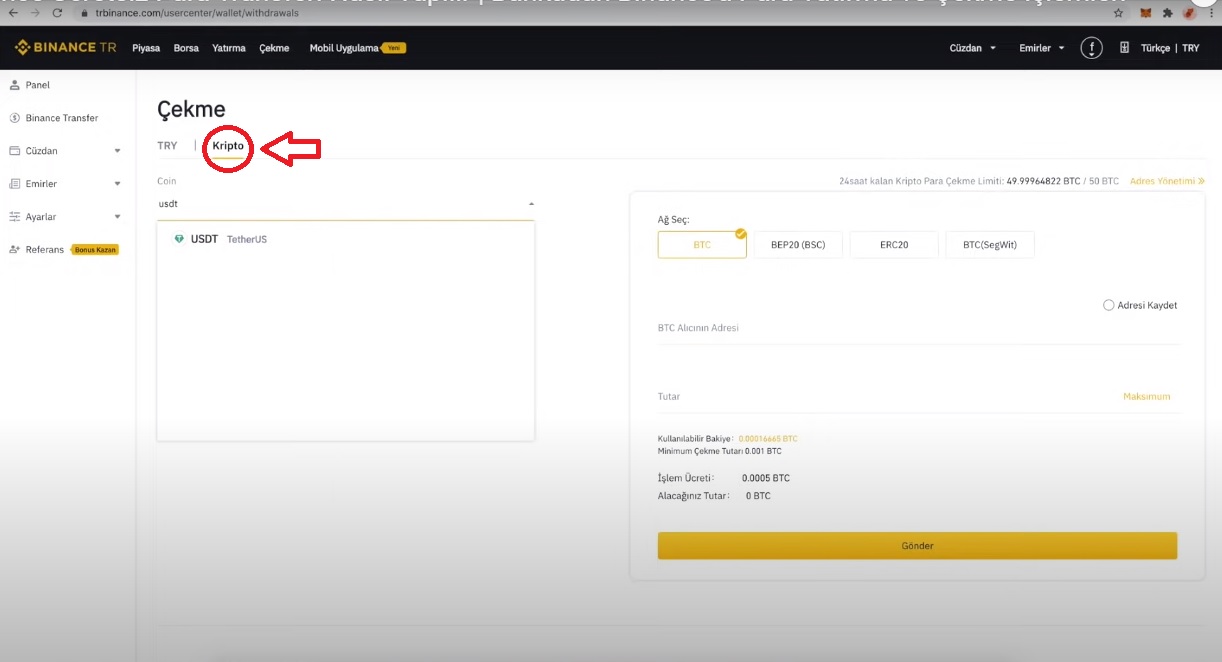Switch to the Kripto tab
1222x662 pixels.
click(x=228, y=146)
